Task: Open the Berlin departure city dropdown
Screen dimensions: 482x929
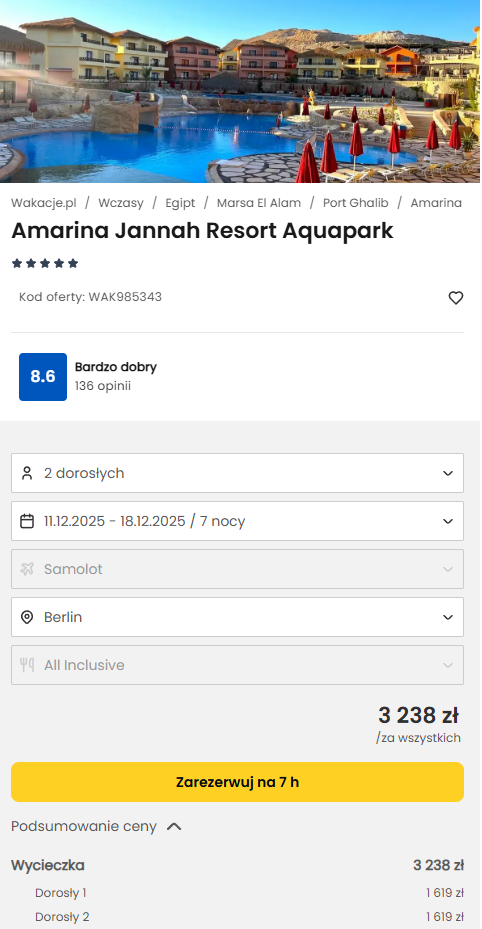Action: click(237, 617)
